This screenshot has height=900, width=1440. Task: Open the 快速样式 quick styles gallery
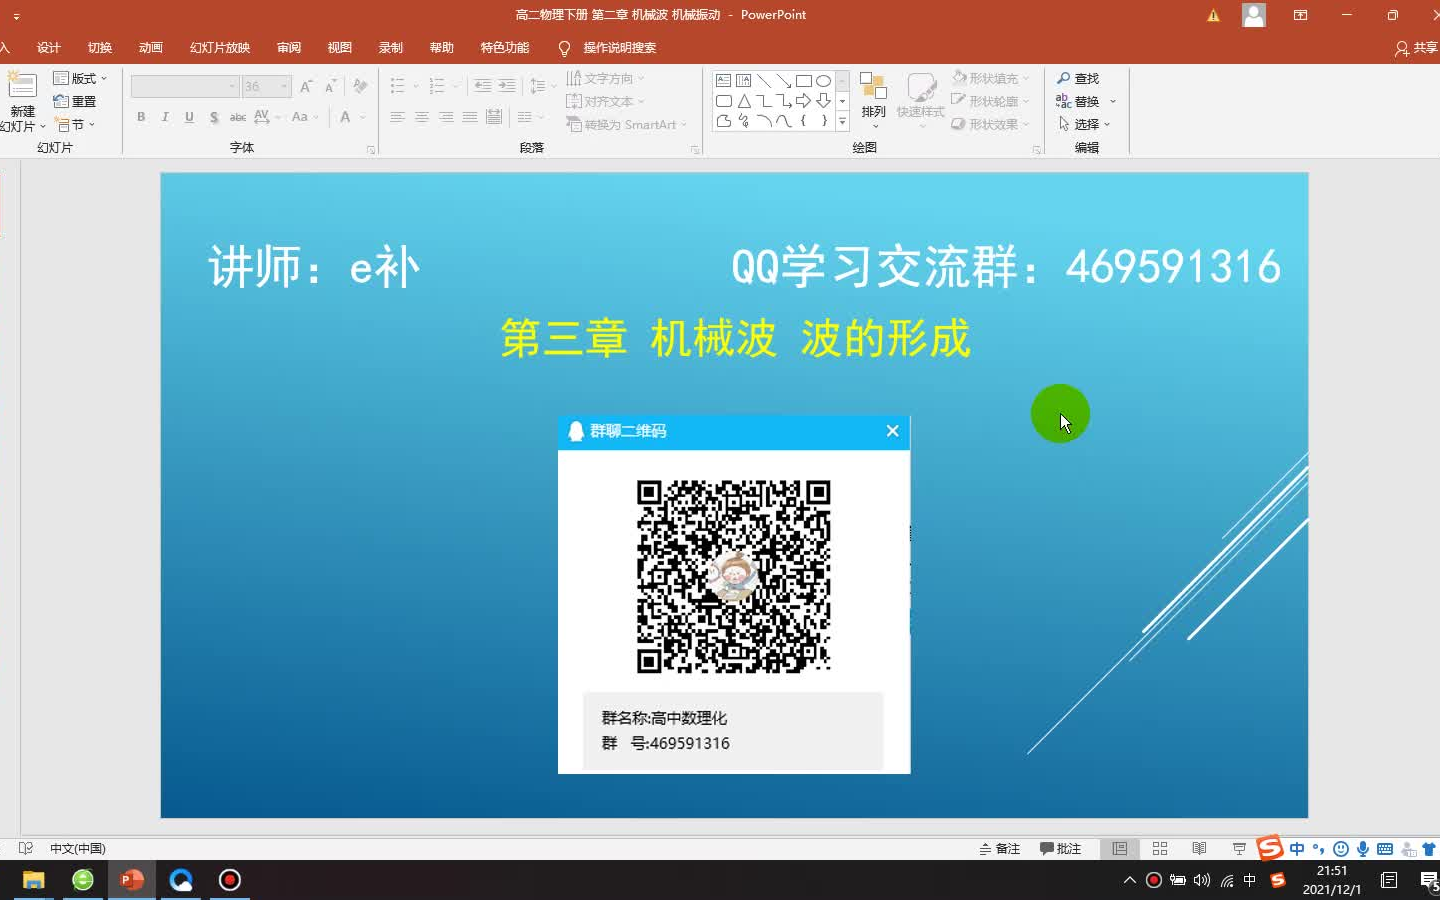[x=920, y=100]
